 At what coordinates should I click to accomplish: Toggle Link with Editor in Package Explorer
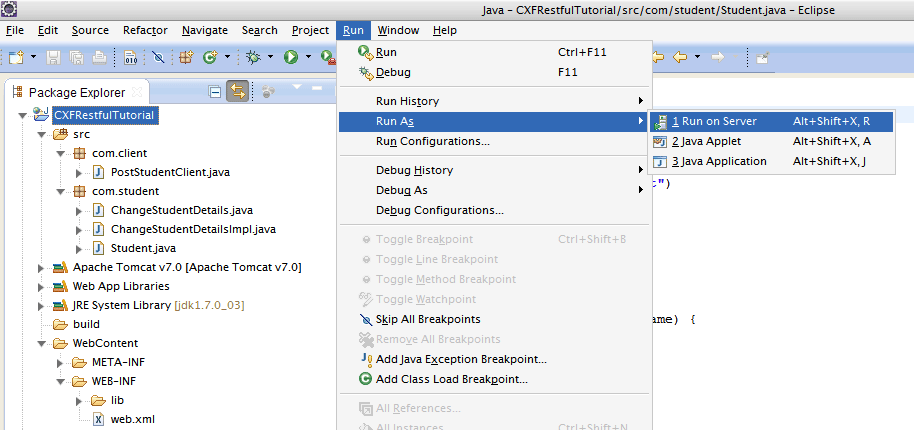point(238,92)
